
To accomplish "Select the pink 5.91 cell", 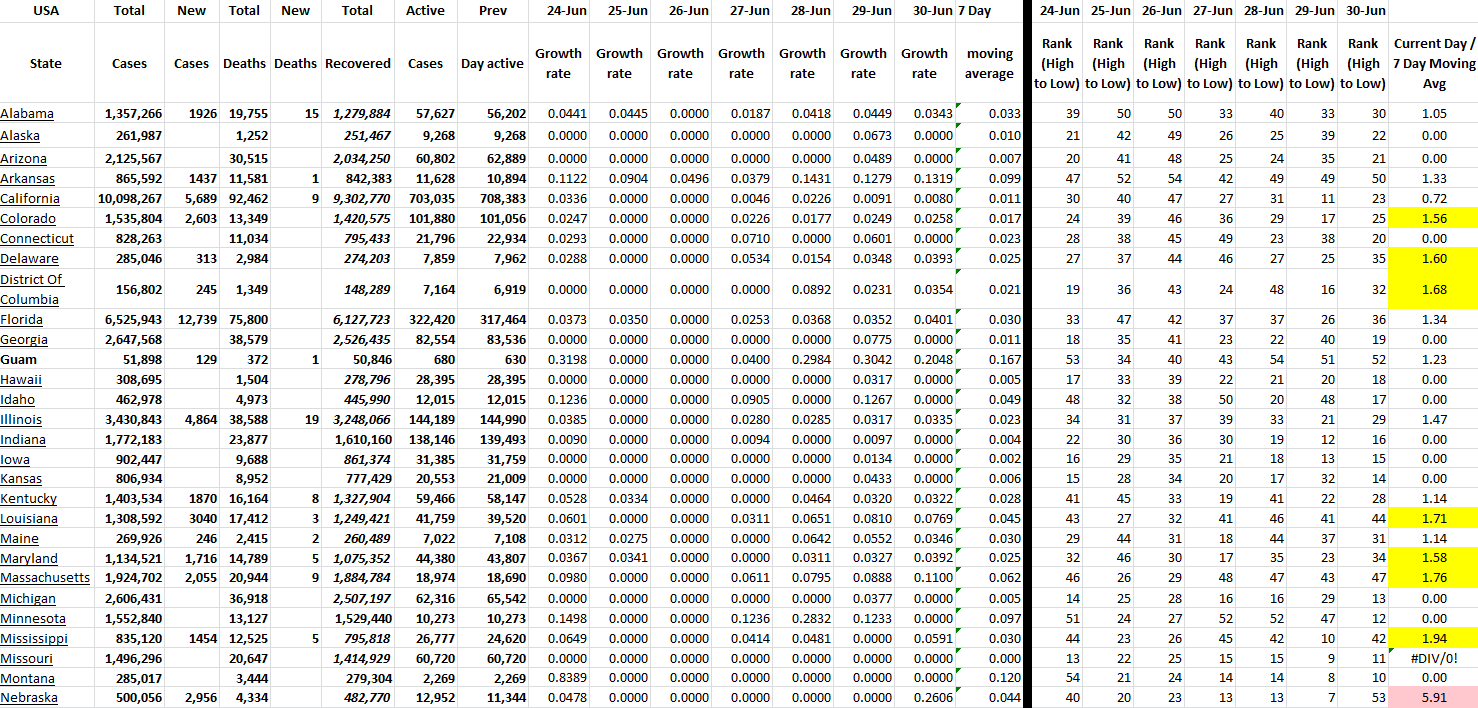I will (x=1433, y=698).
